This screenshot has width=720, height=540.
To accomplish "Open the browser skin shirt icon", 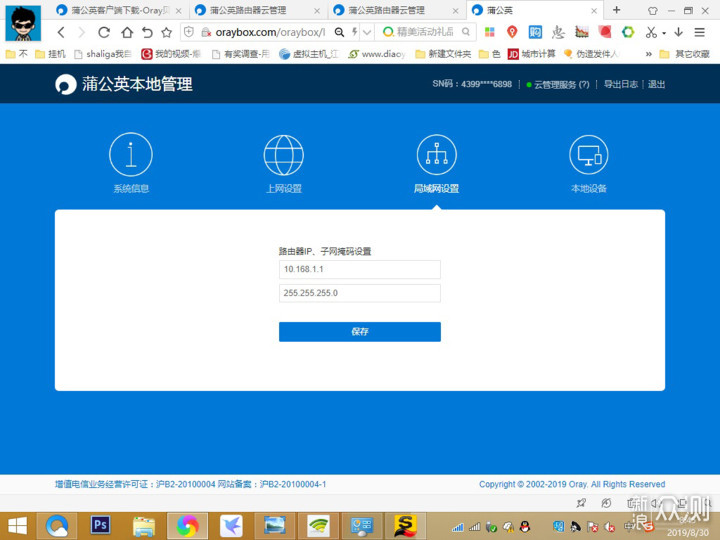I will click(x=652, y=11).
